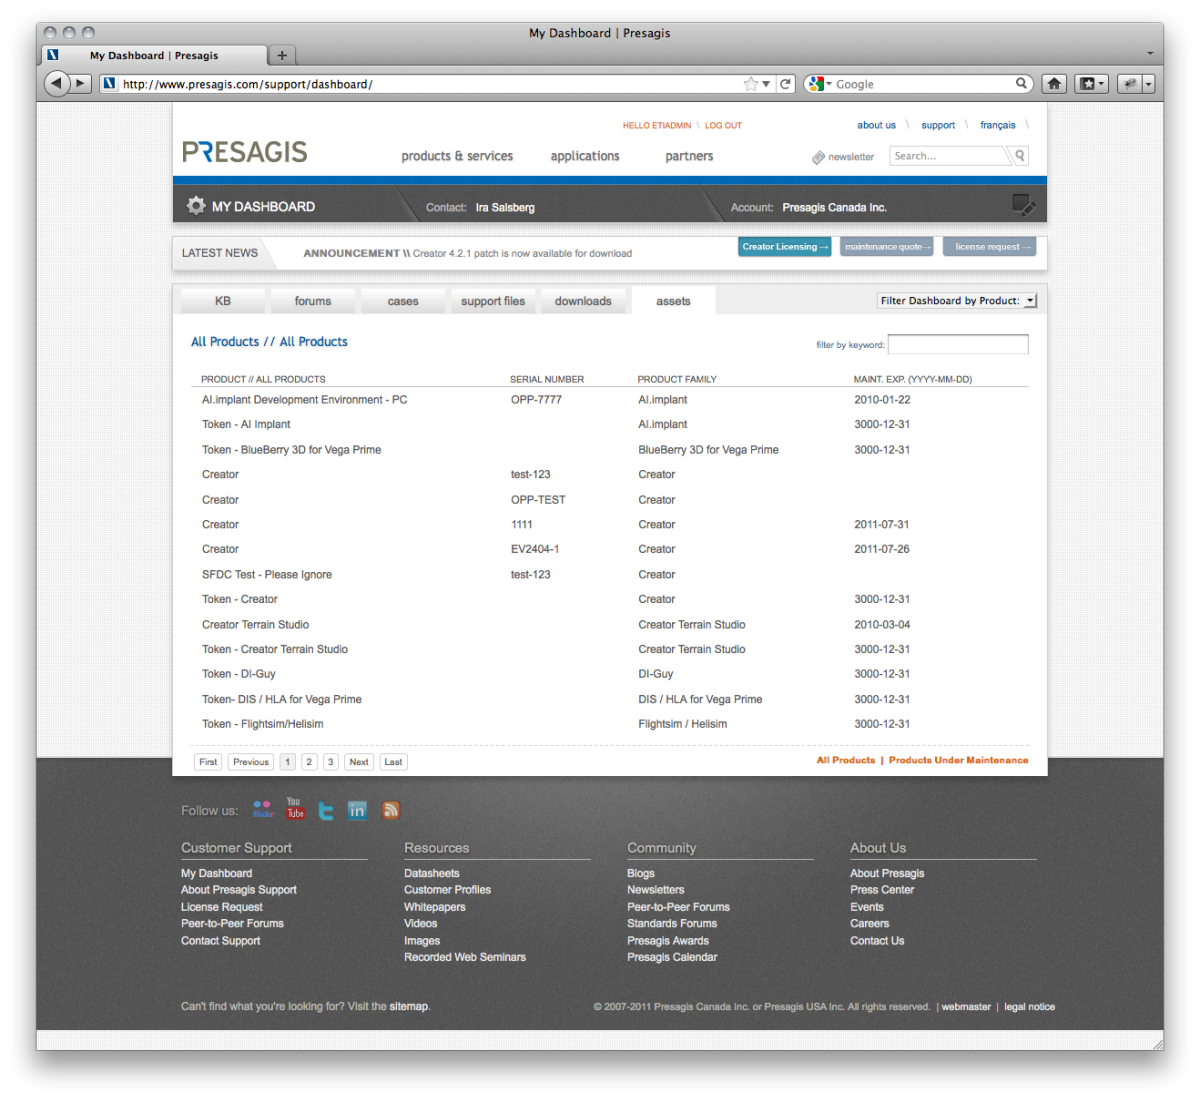
Task: Open the RSS feed icon
Action: [390, 810]
